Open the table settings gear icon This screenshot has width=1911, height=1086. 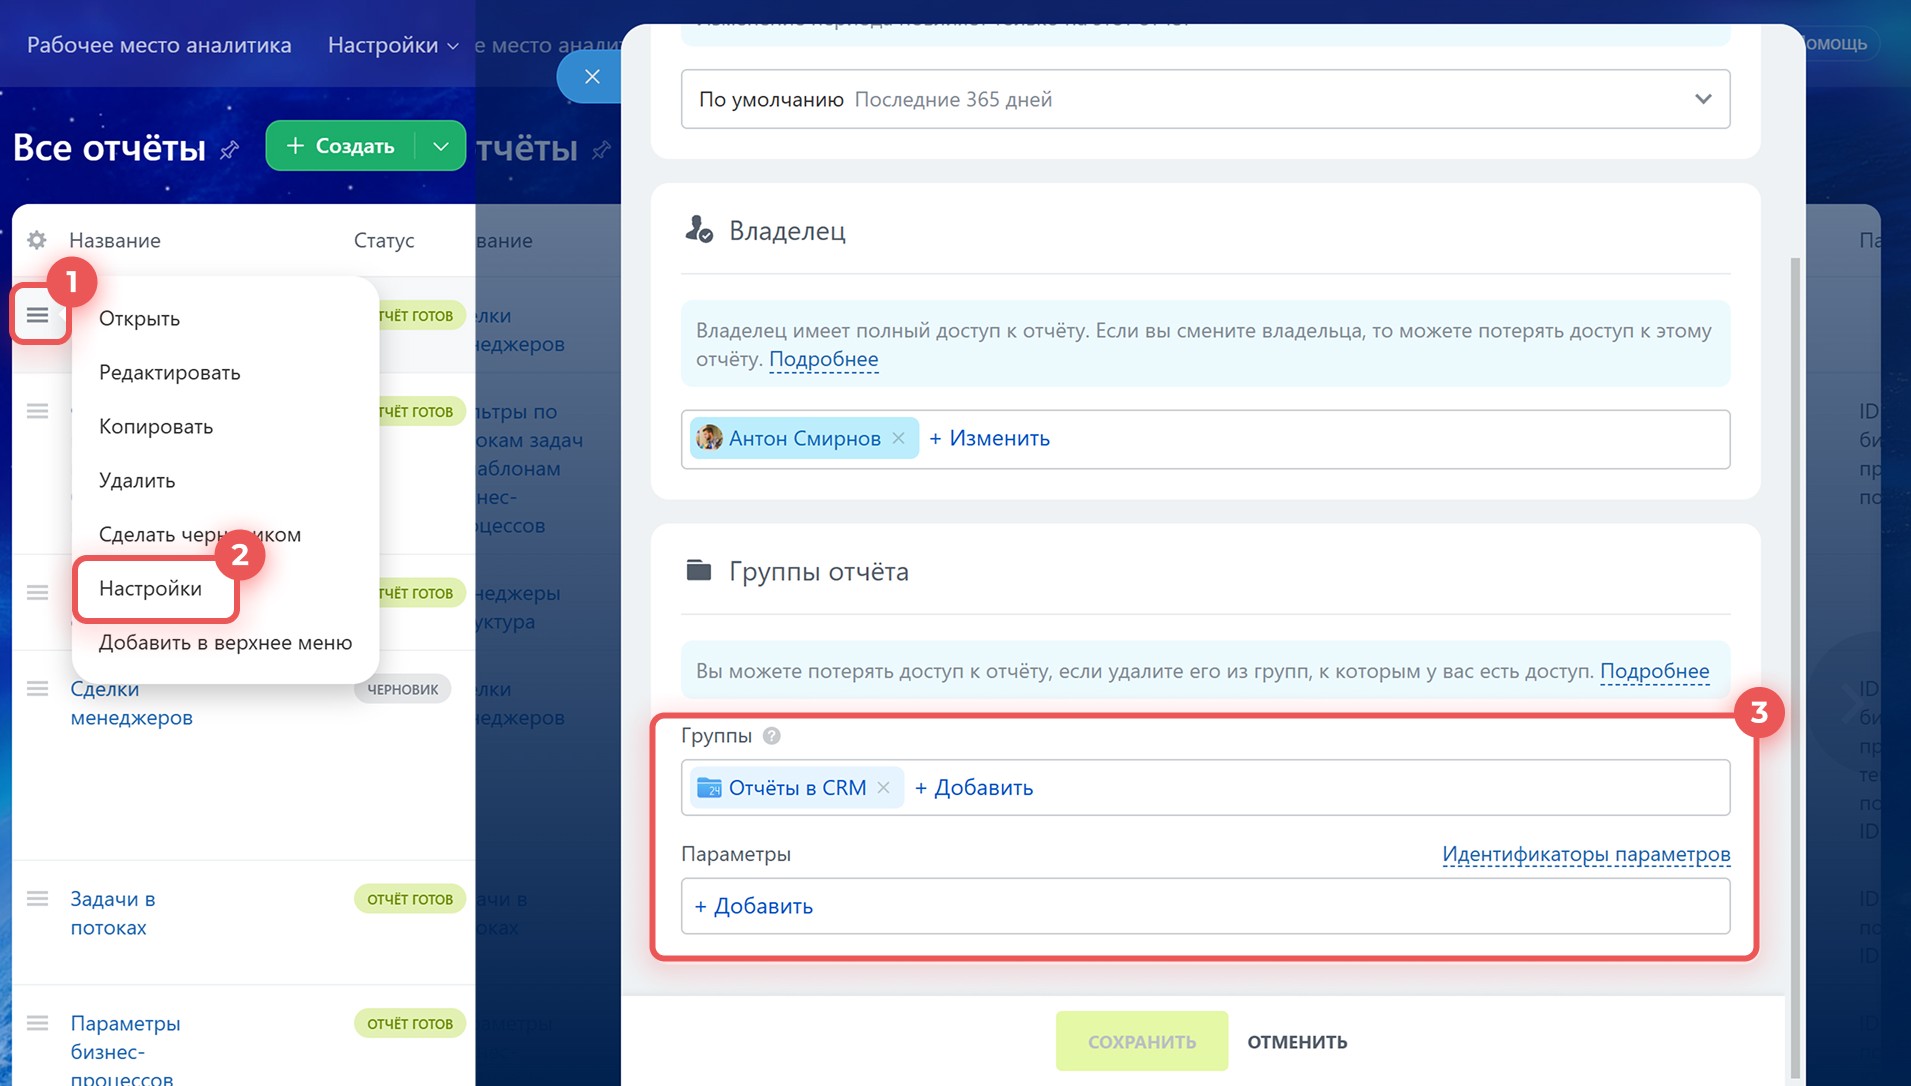point(37,240)
